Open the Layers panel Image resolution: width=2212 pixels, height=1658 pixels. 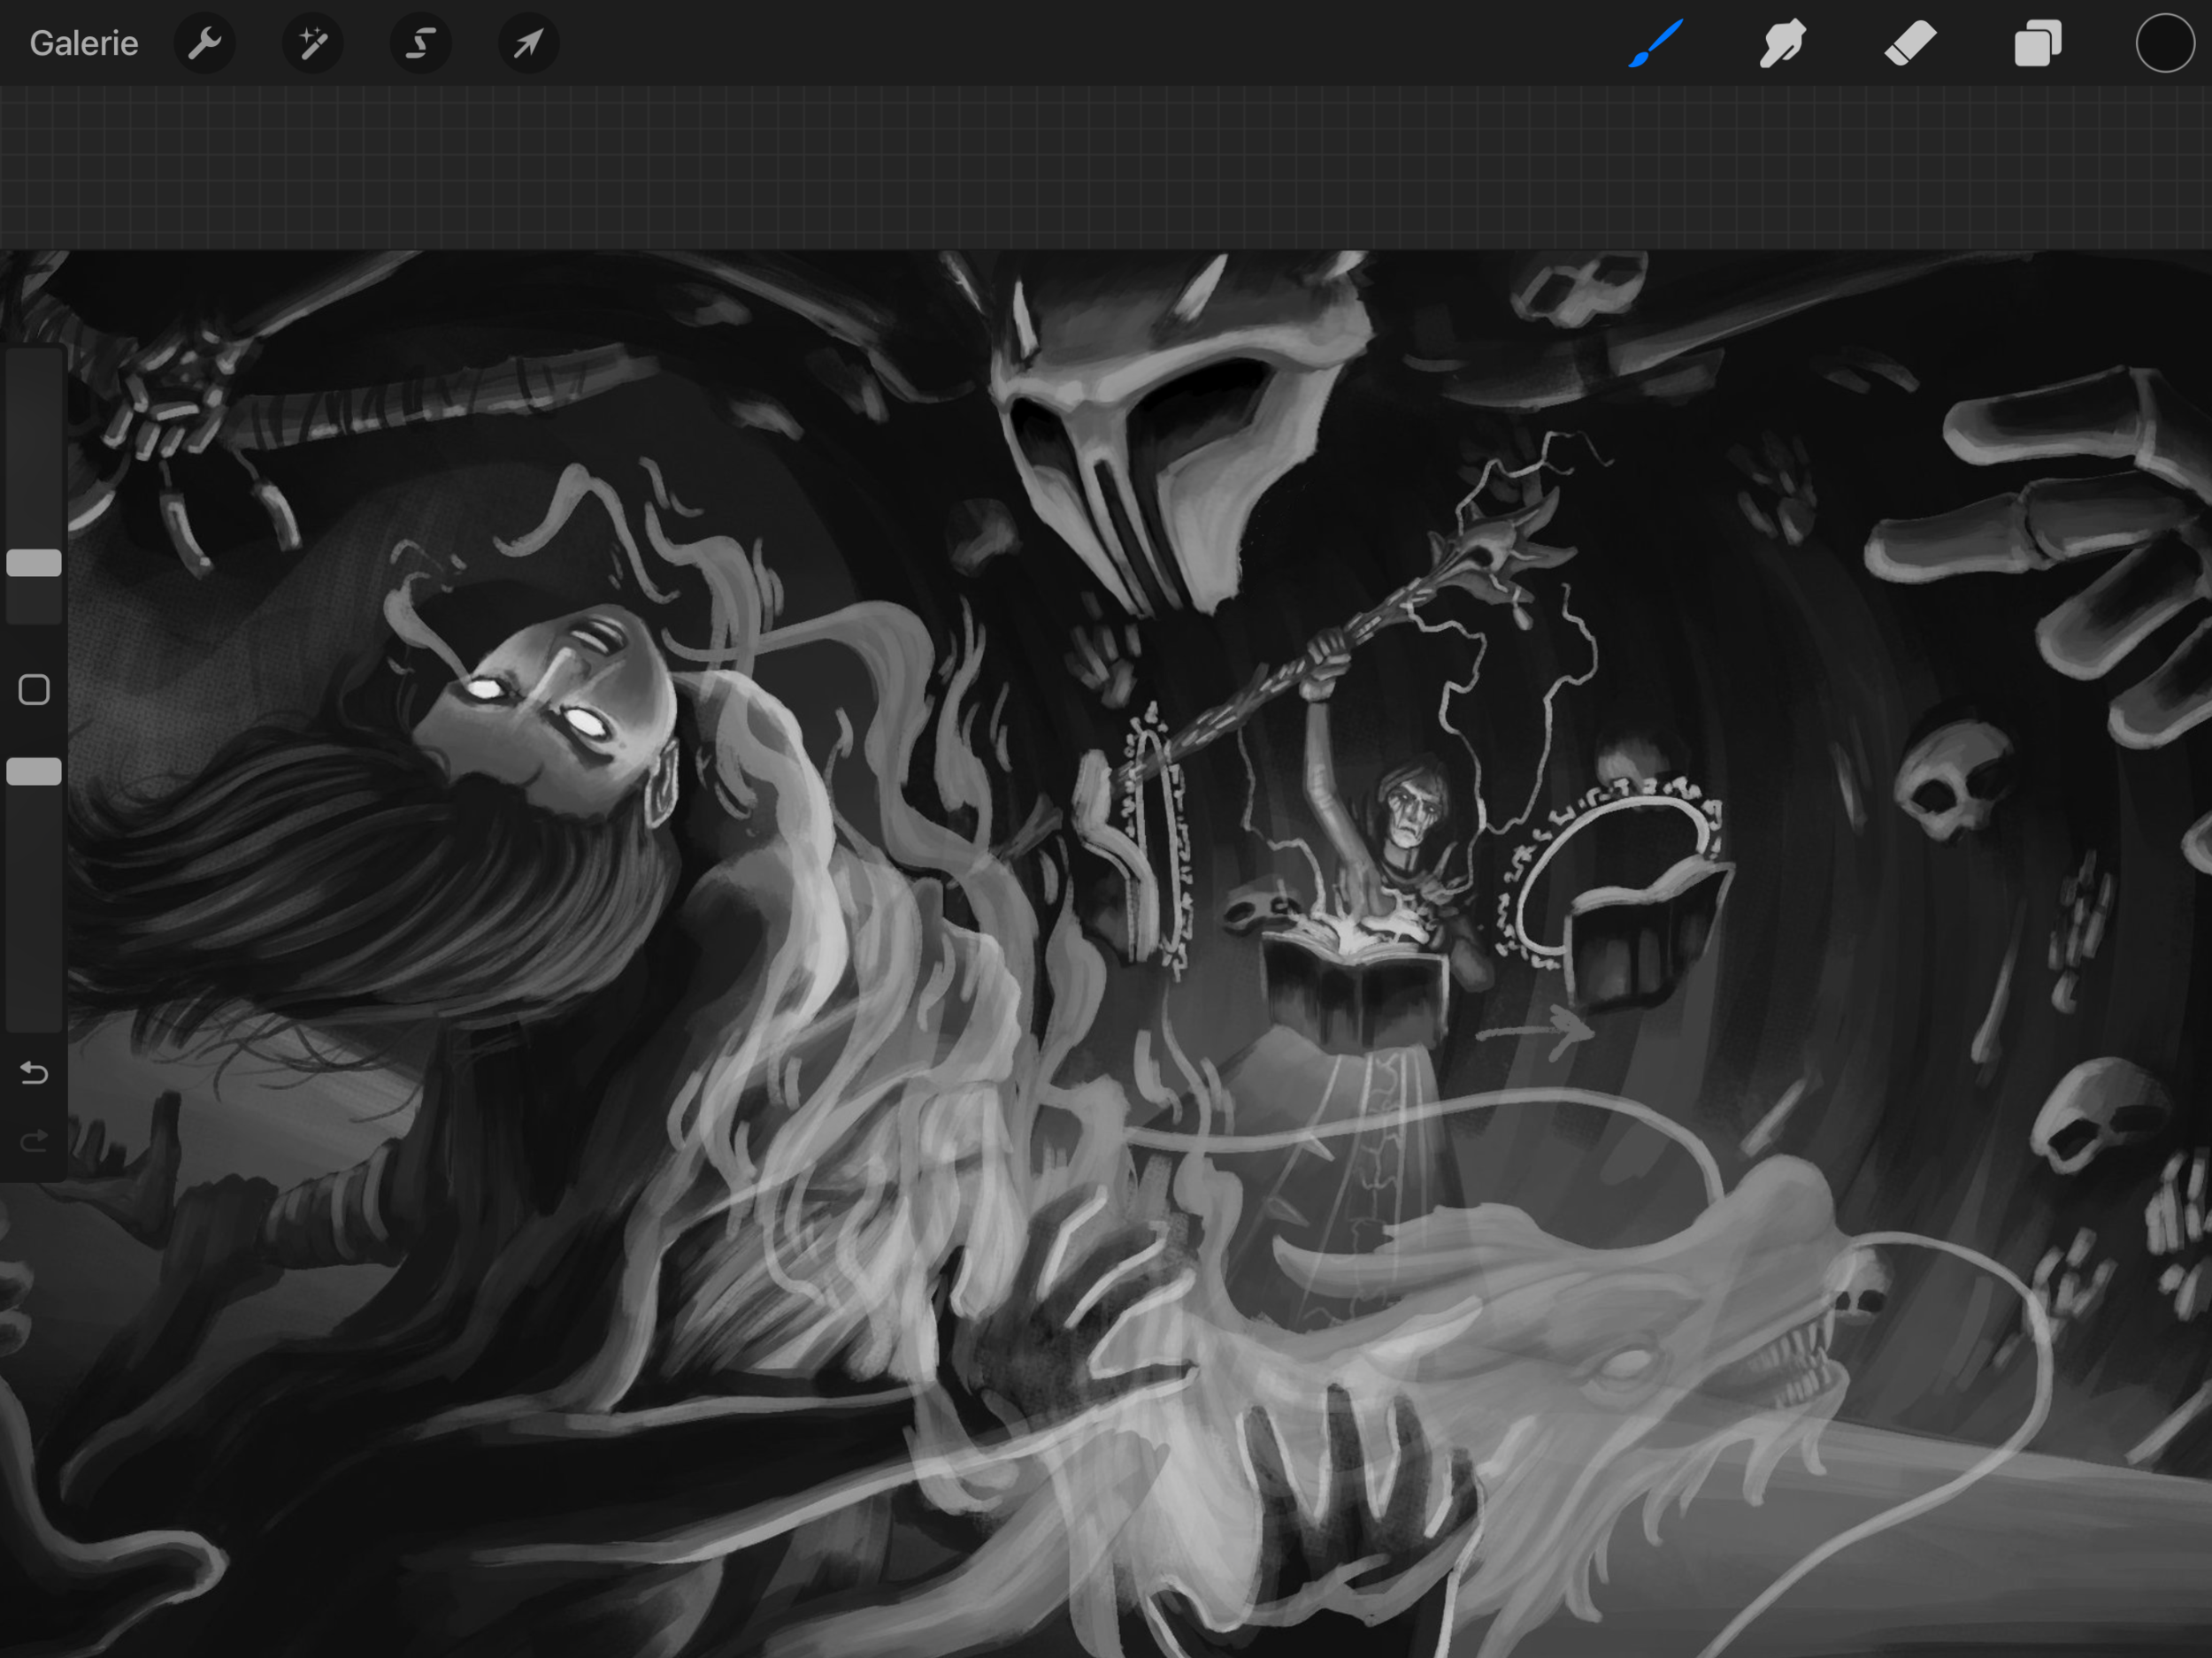[2037, 43]
